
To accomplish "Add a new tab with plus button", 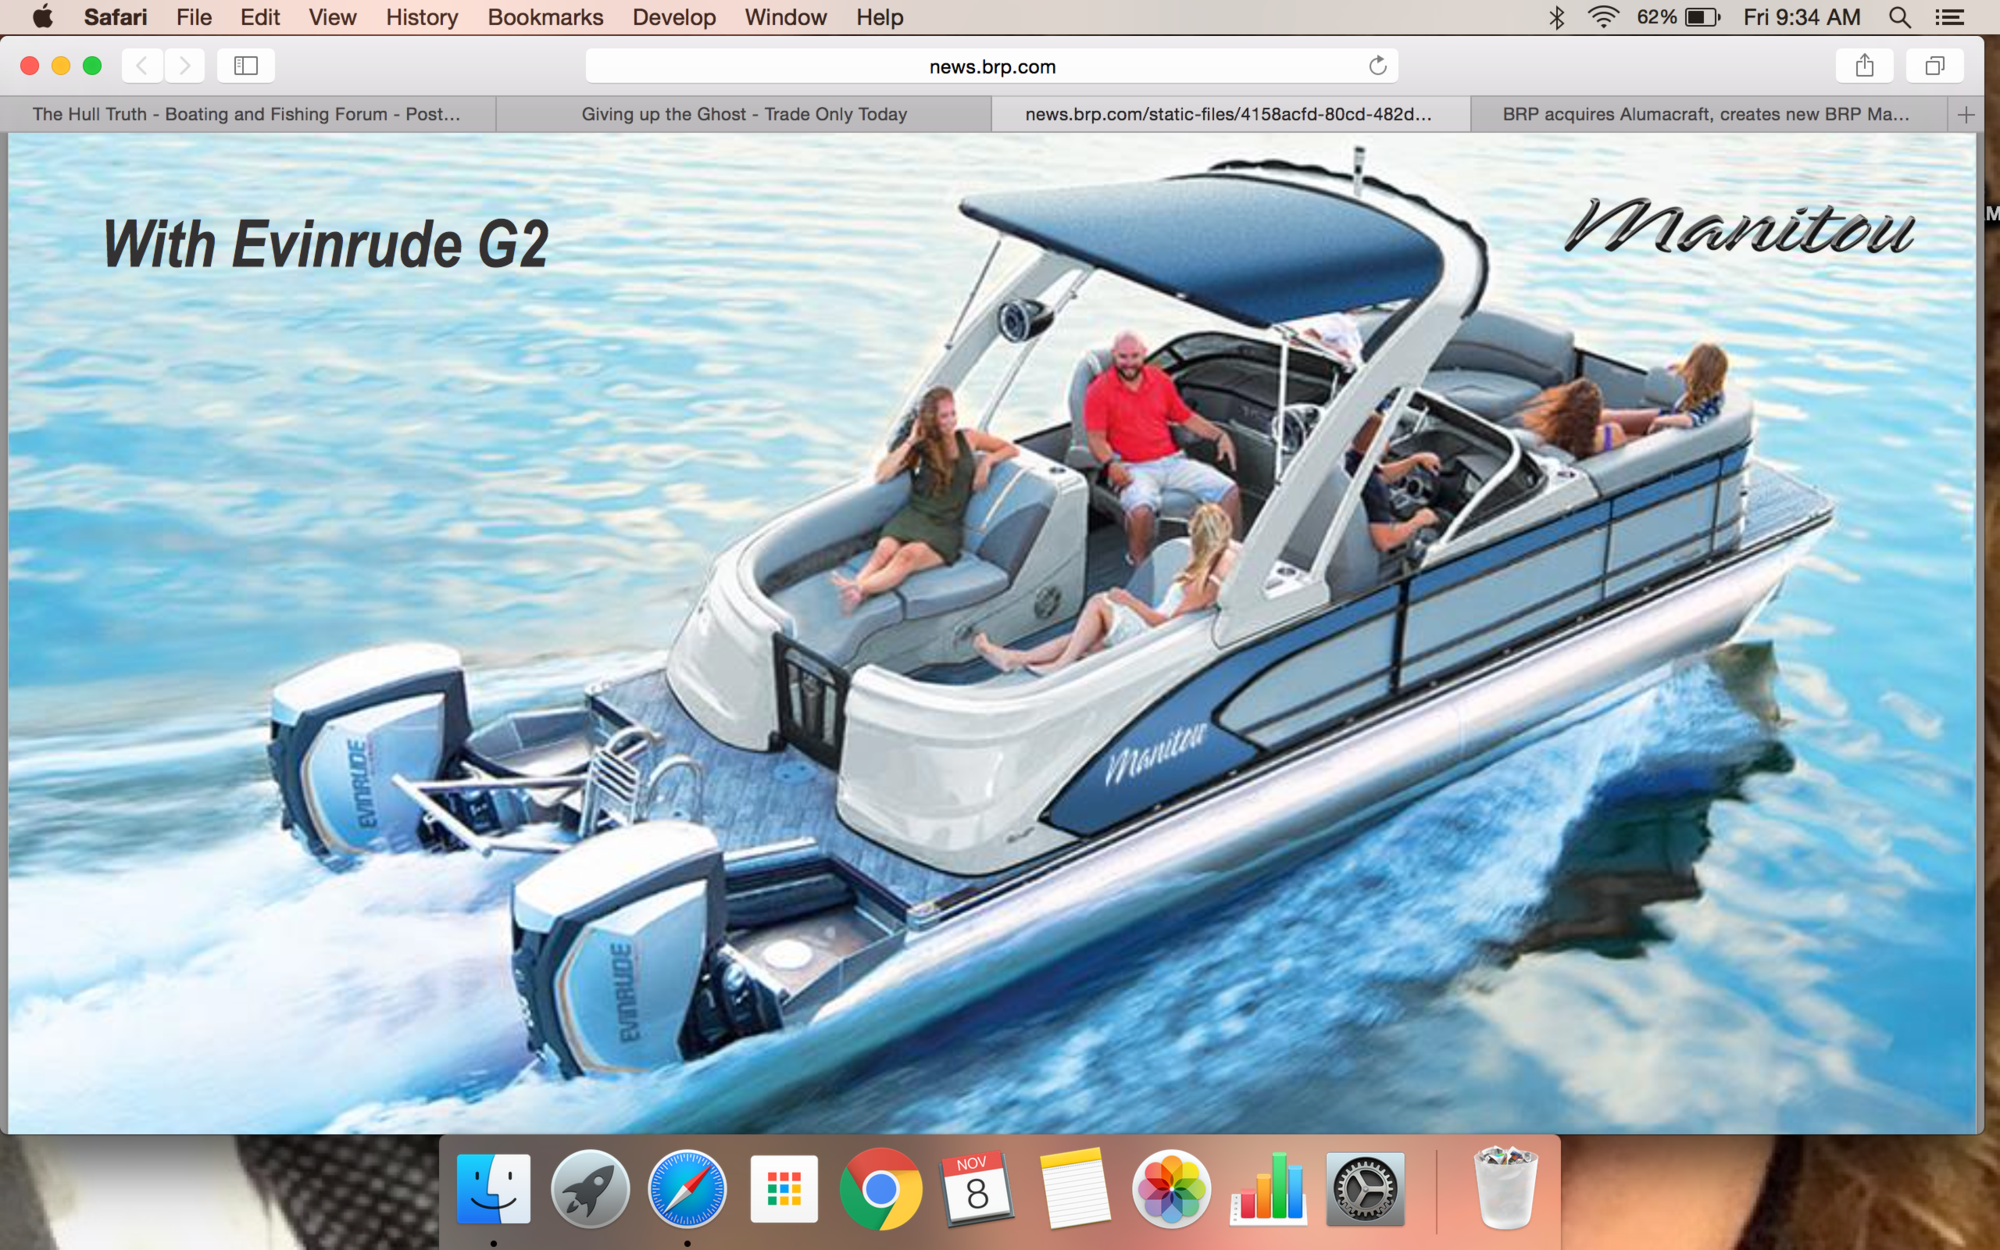I will [x=1966, y=115].
